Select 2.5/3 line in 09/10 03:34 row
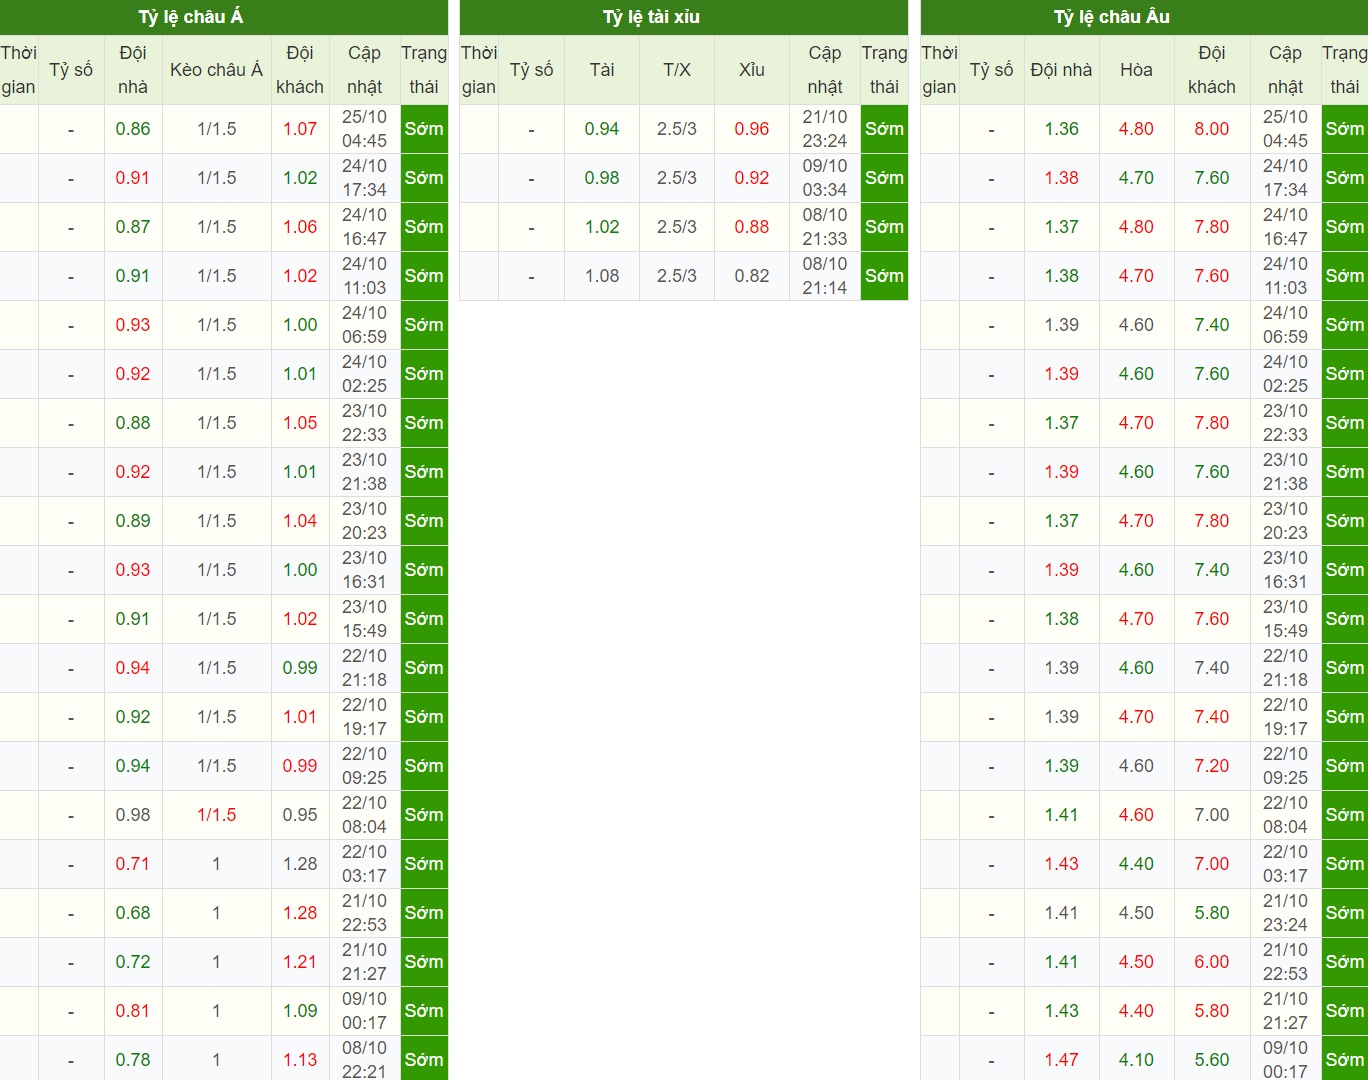1368x1080 pixels. pyautogui.click(x=677, y=178)
